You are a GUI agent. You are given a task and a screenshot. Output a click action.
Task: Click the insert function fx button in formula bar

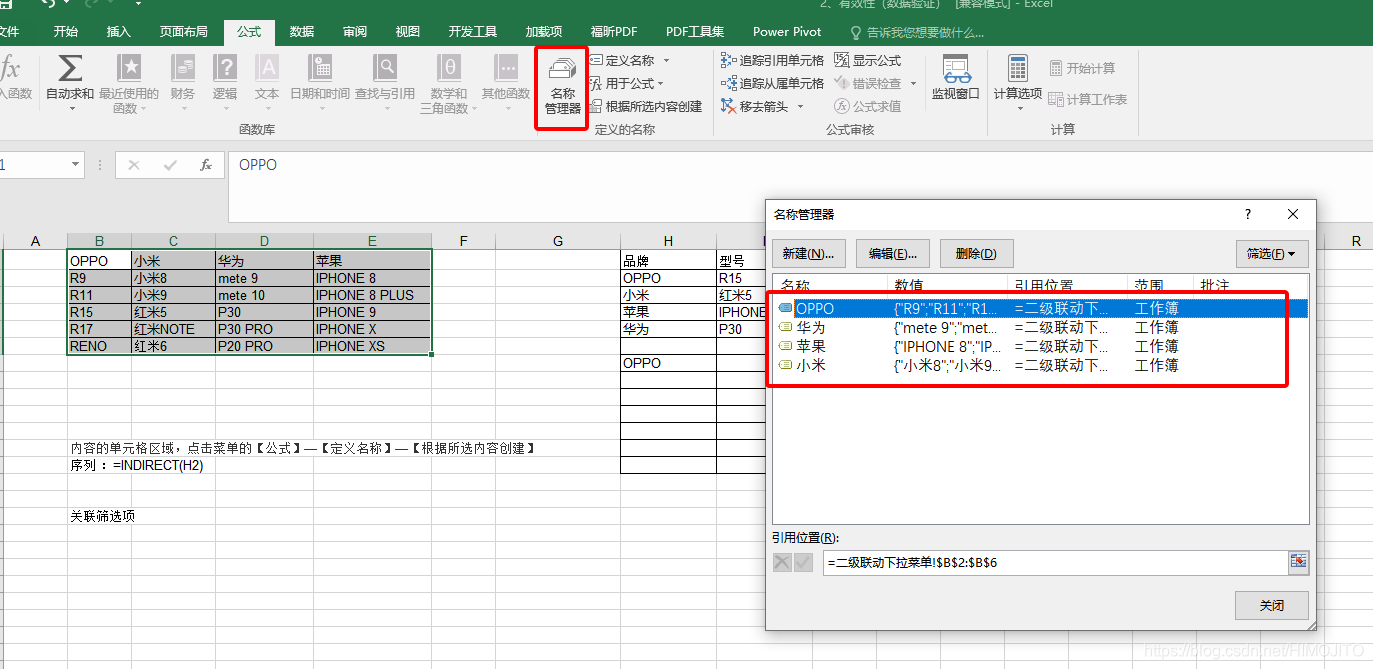[206, 165]
